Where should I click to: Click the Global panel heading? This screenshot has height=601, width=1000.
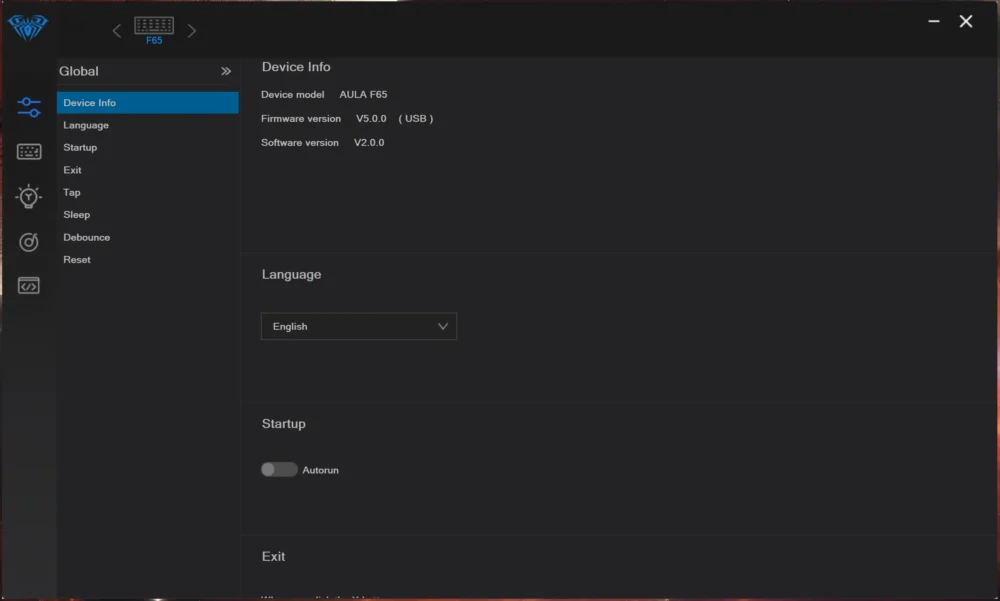coord(79,71)
